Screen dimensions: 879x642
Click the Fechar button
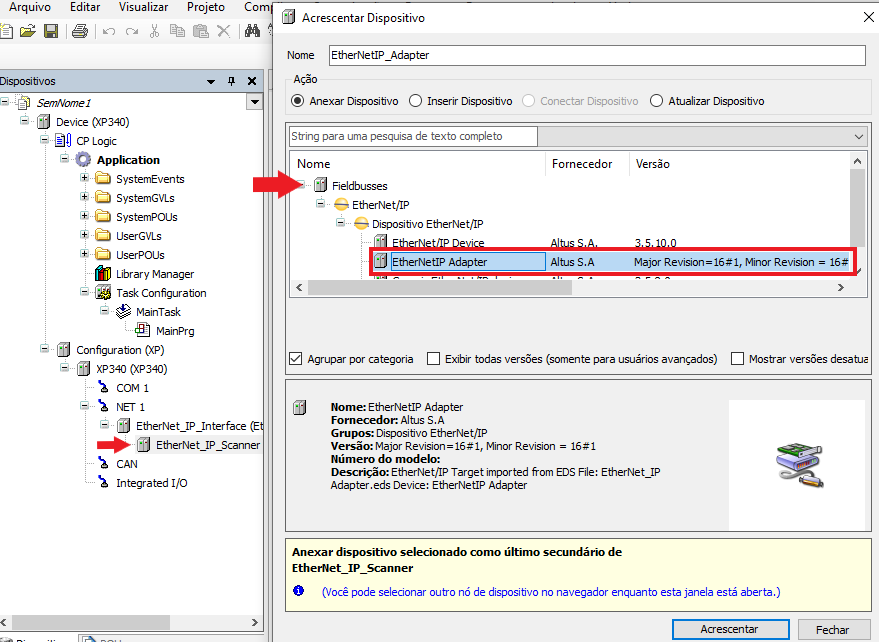click(x=832, y=629)
